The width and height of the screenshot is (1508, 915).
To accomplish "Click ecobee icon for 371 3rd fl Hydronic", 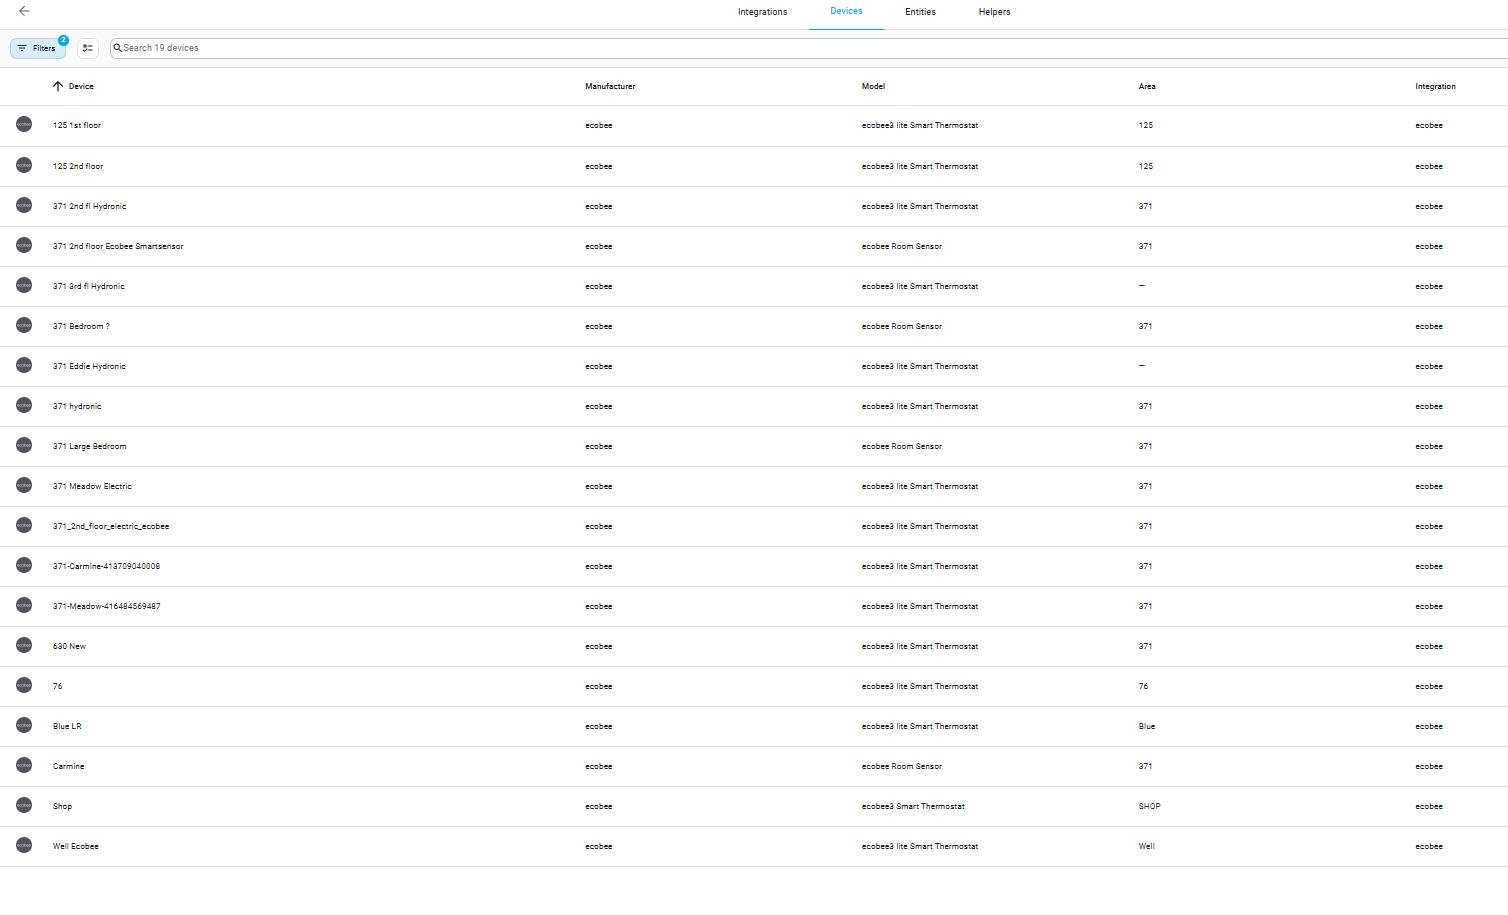I will point(24,285).
